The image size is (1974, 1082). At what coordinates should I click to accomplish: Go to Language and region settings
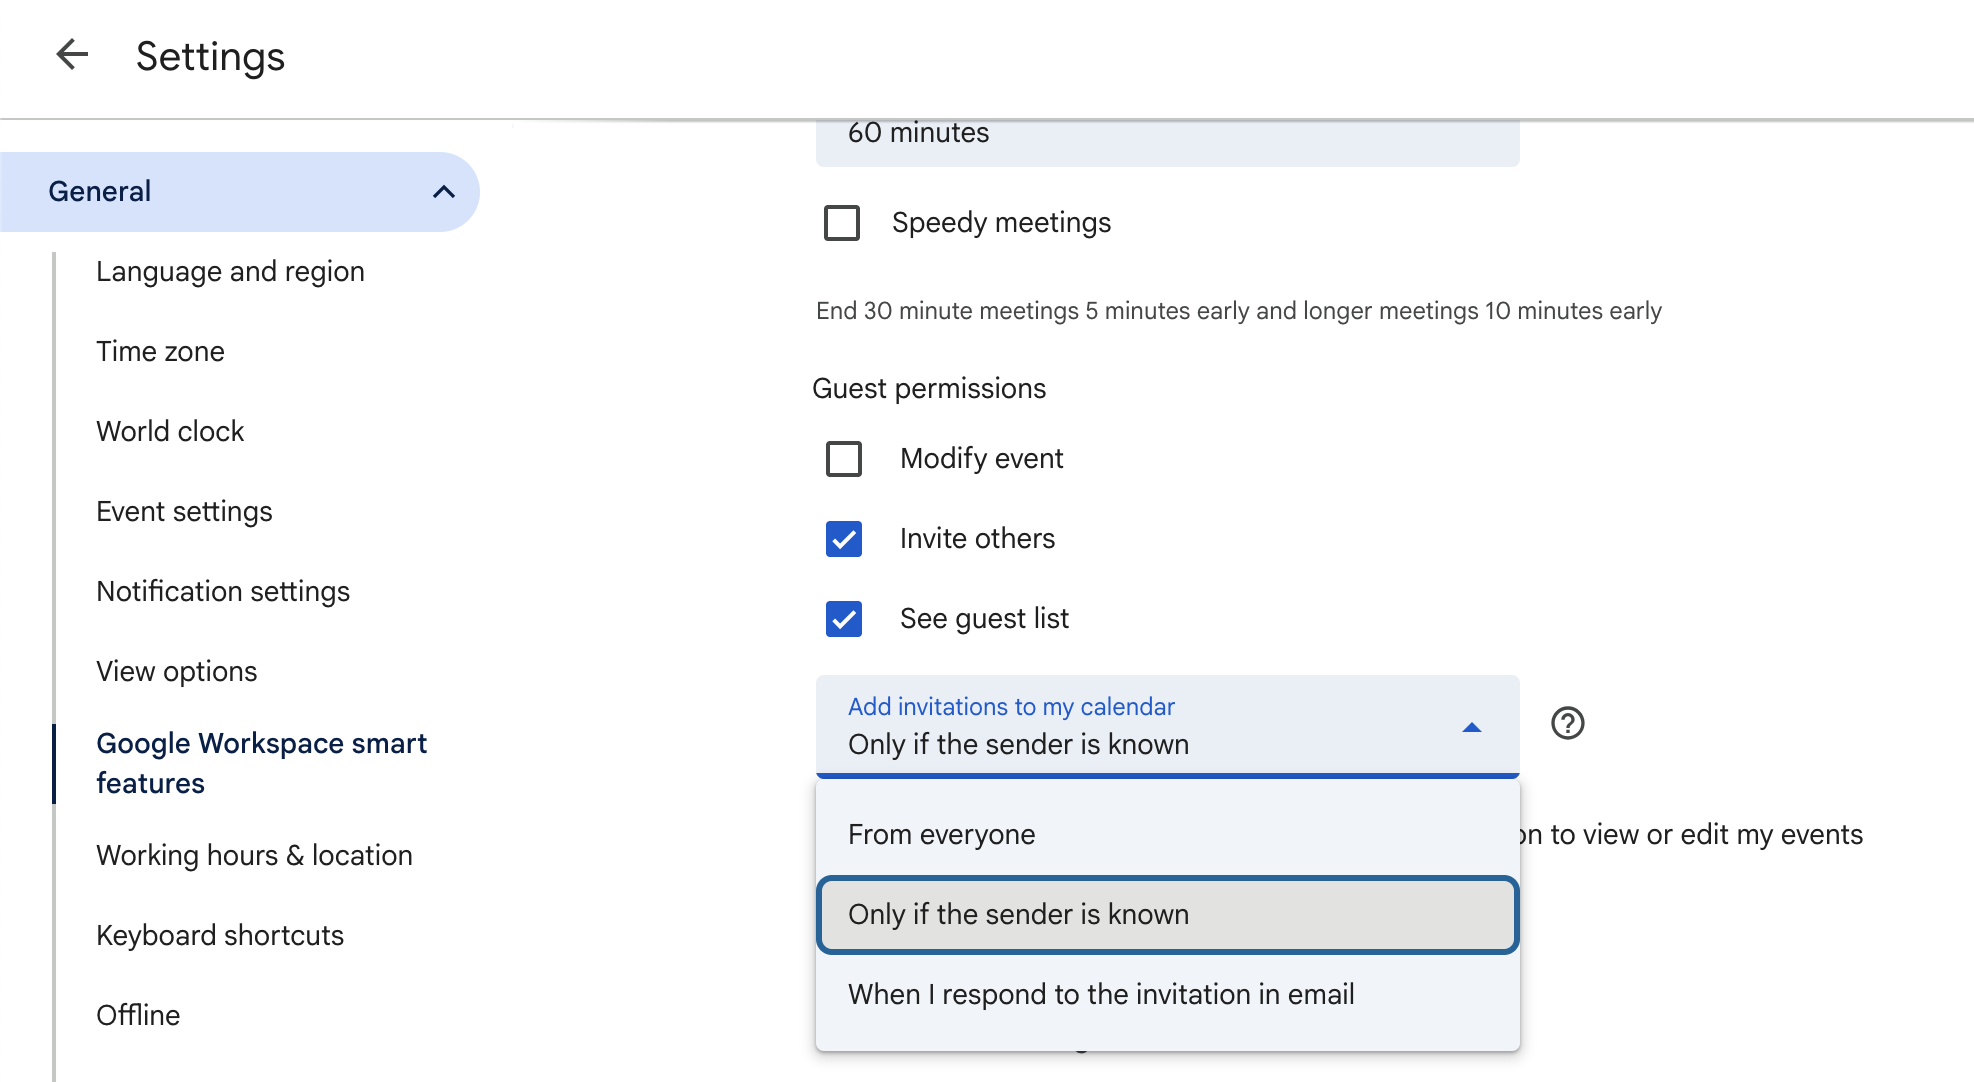pos(230,272)
